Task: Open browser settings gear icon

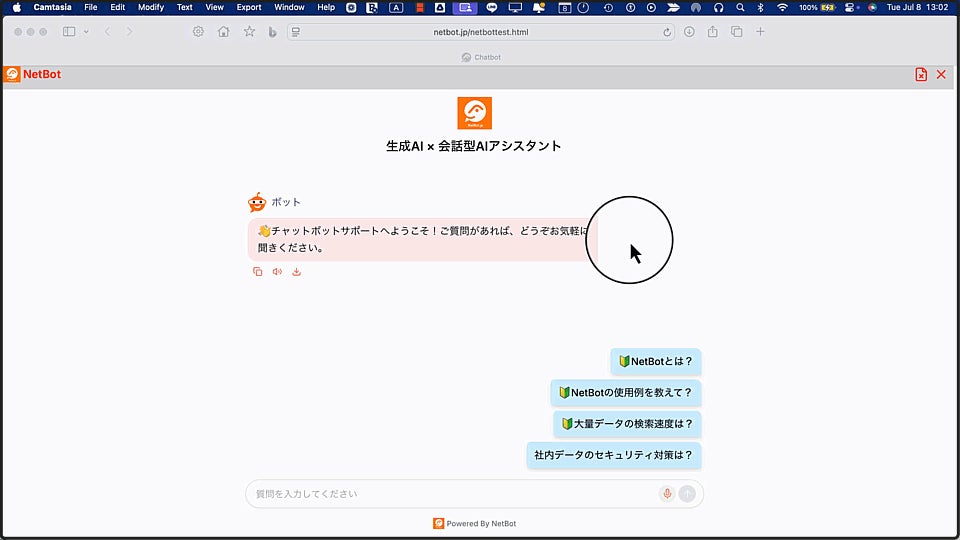Action: pos(198,32)
